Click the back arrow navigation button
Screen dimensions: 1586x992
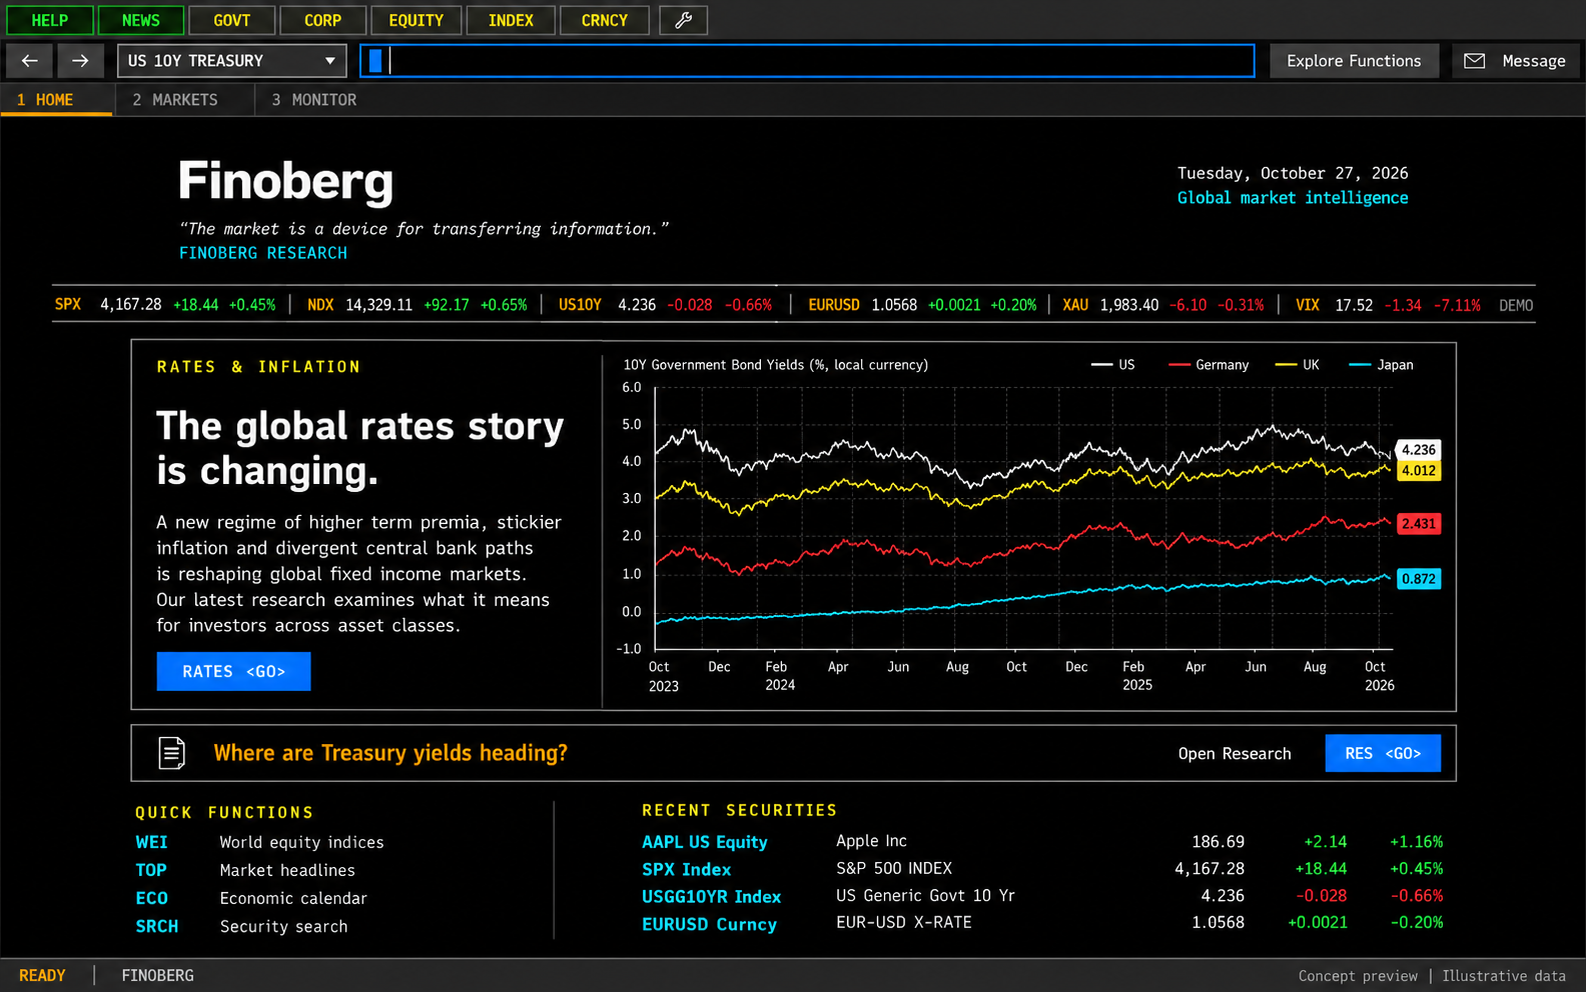30,61
